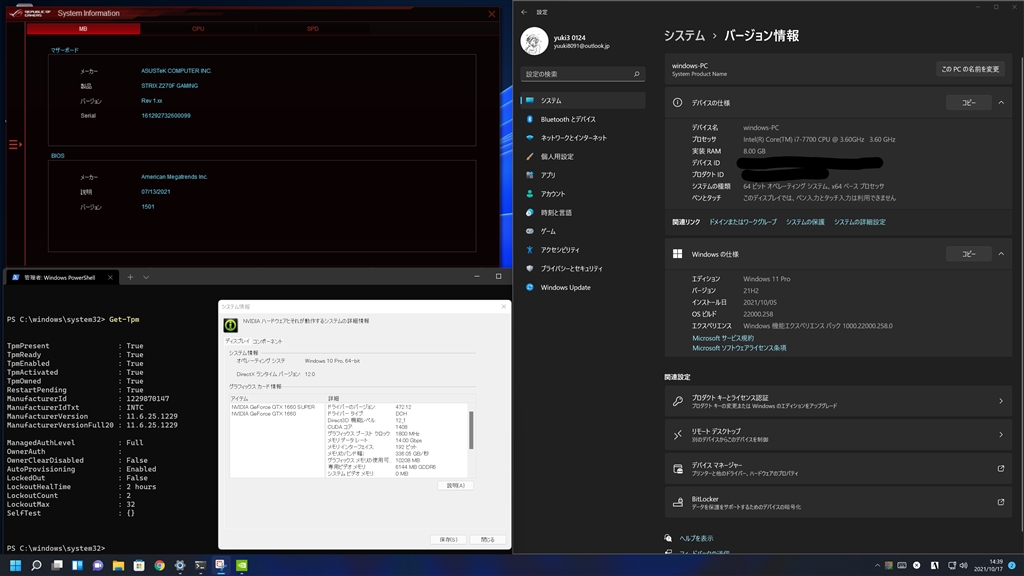Open the Bluetooth とデバイス settings page

(x=567, y=119)
